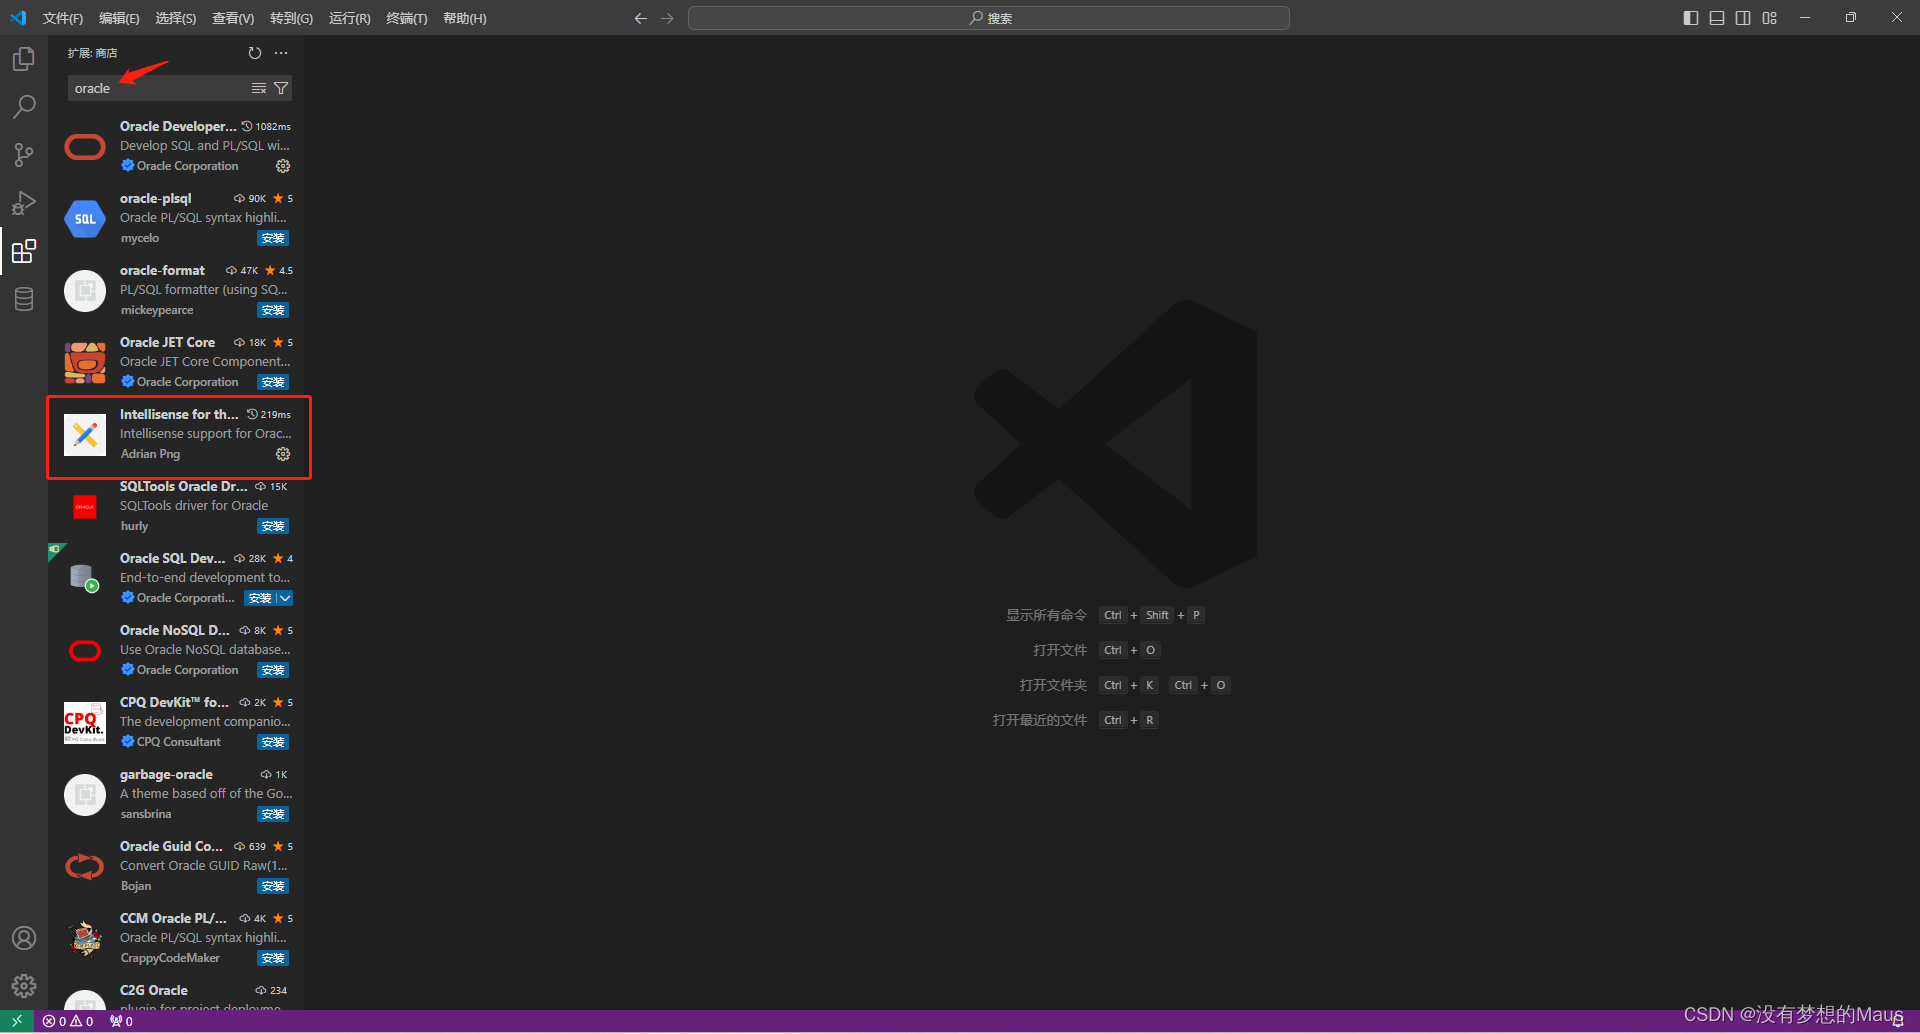Clear extensions search results
This screenshot has height=1034, width=1920.
(x=259, y=89)
